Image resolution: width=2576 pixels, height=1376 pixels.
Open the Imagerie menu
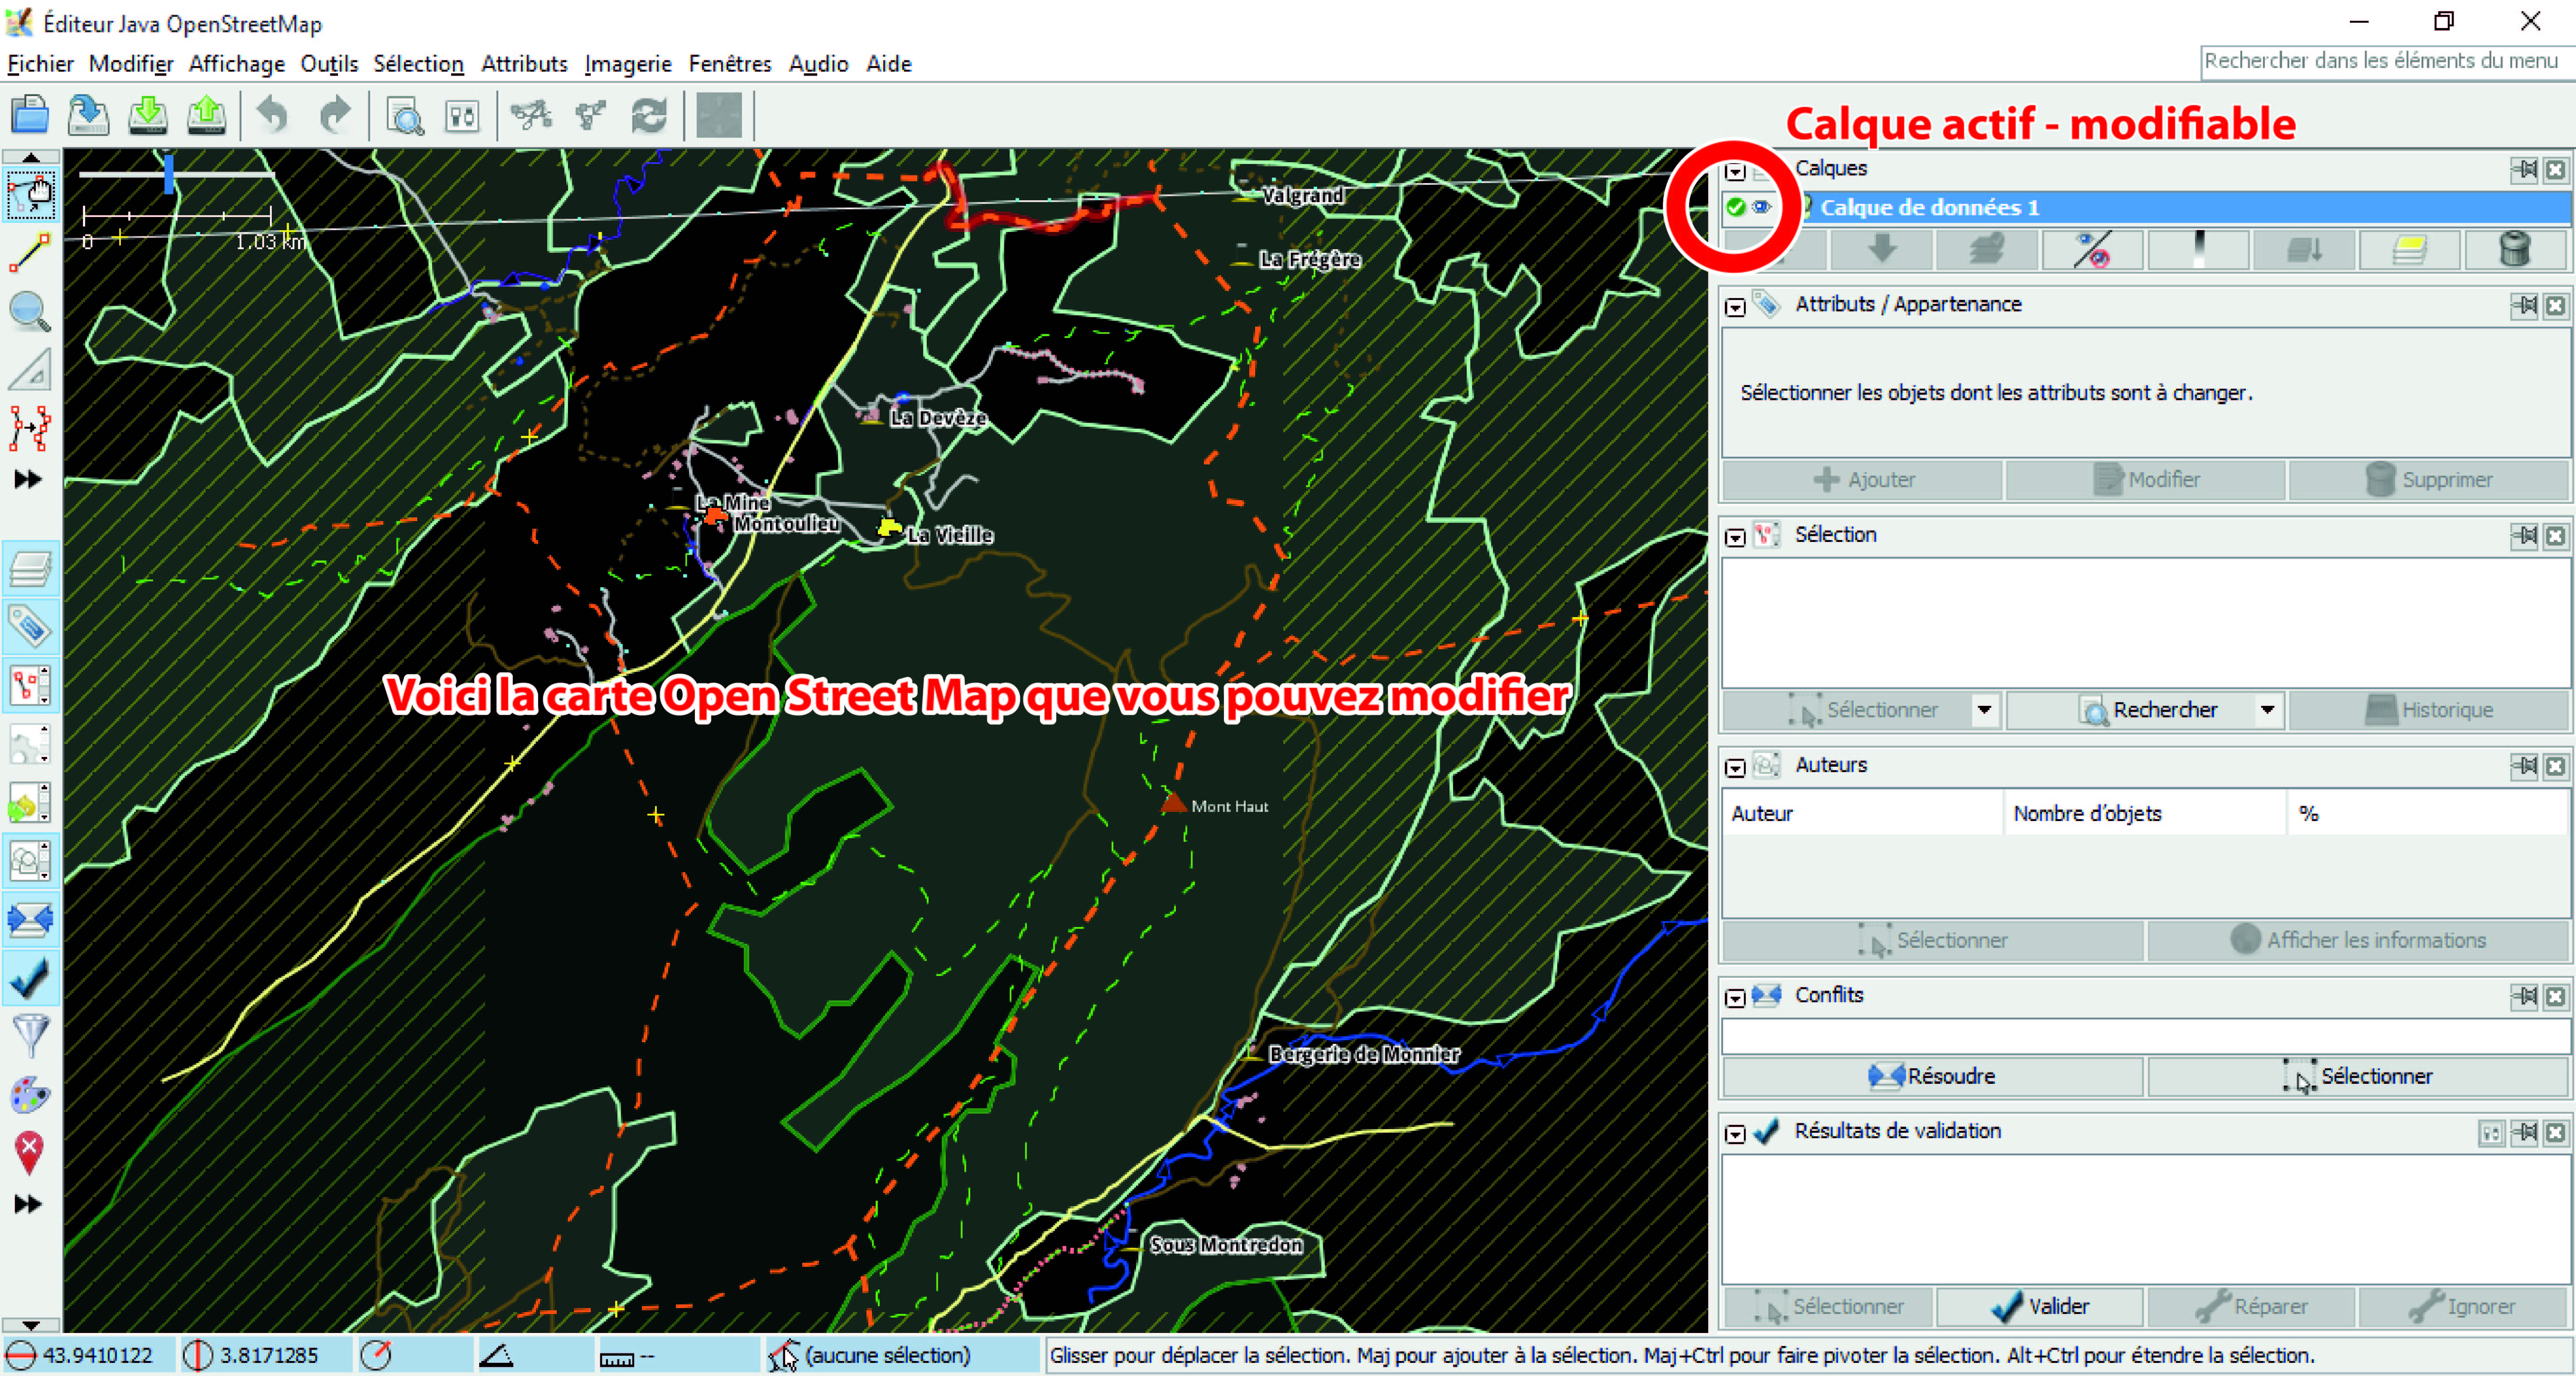coord(628,64)
